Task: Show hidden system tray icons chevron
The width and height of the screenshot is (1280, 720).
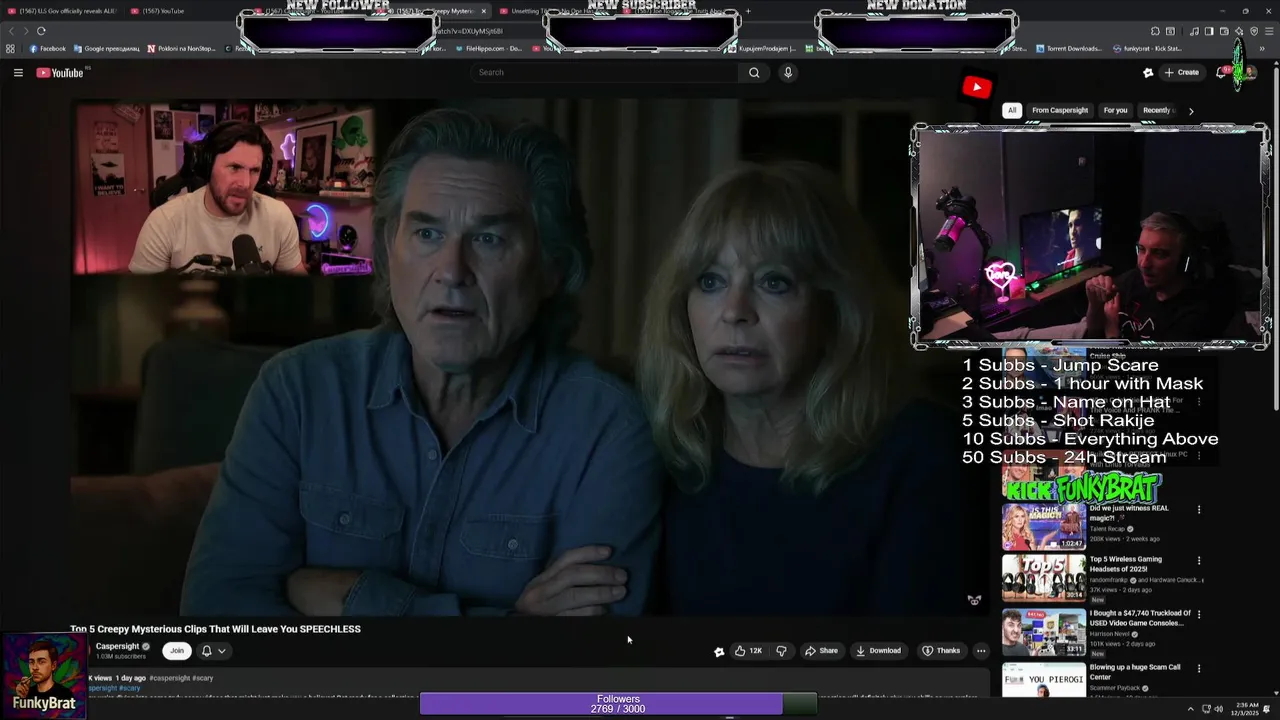Action: click(x=1190, y=709)
